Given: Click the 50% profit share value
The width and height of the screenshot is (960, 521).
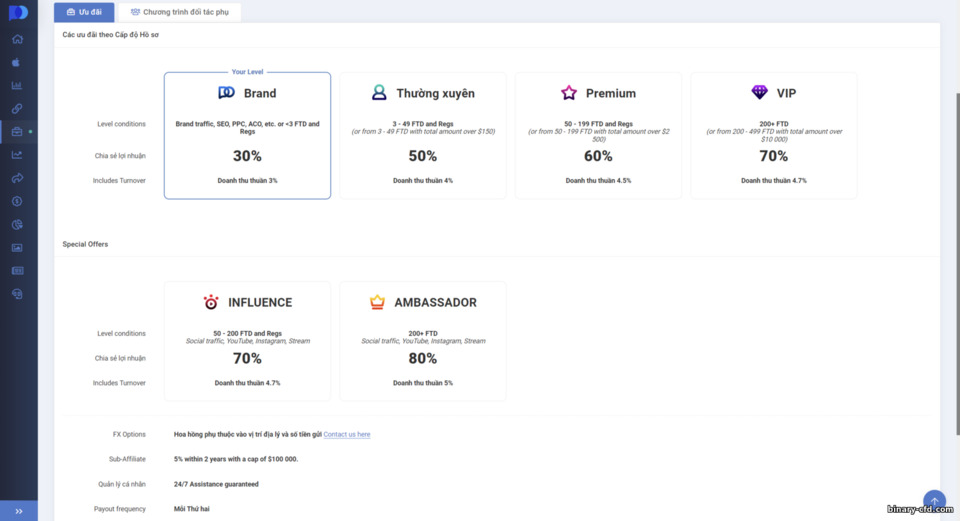Looking at the screenshot, I should 423,156.
